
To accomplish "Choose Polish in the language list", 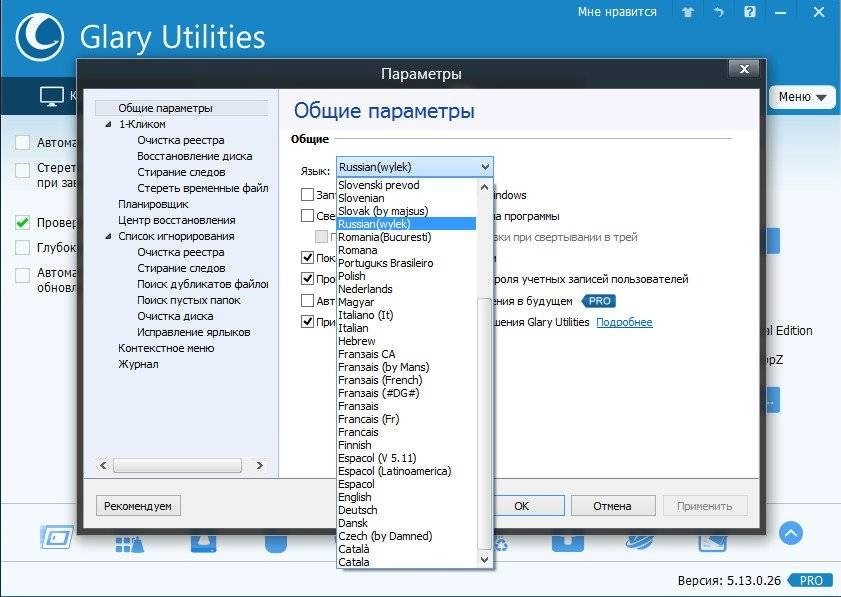I will tap(407, 276).
